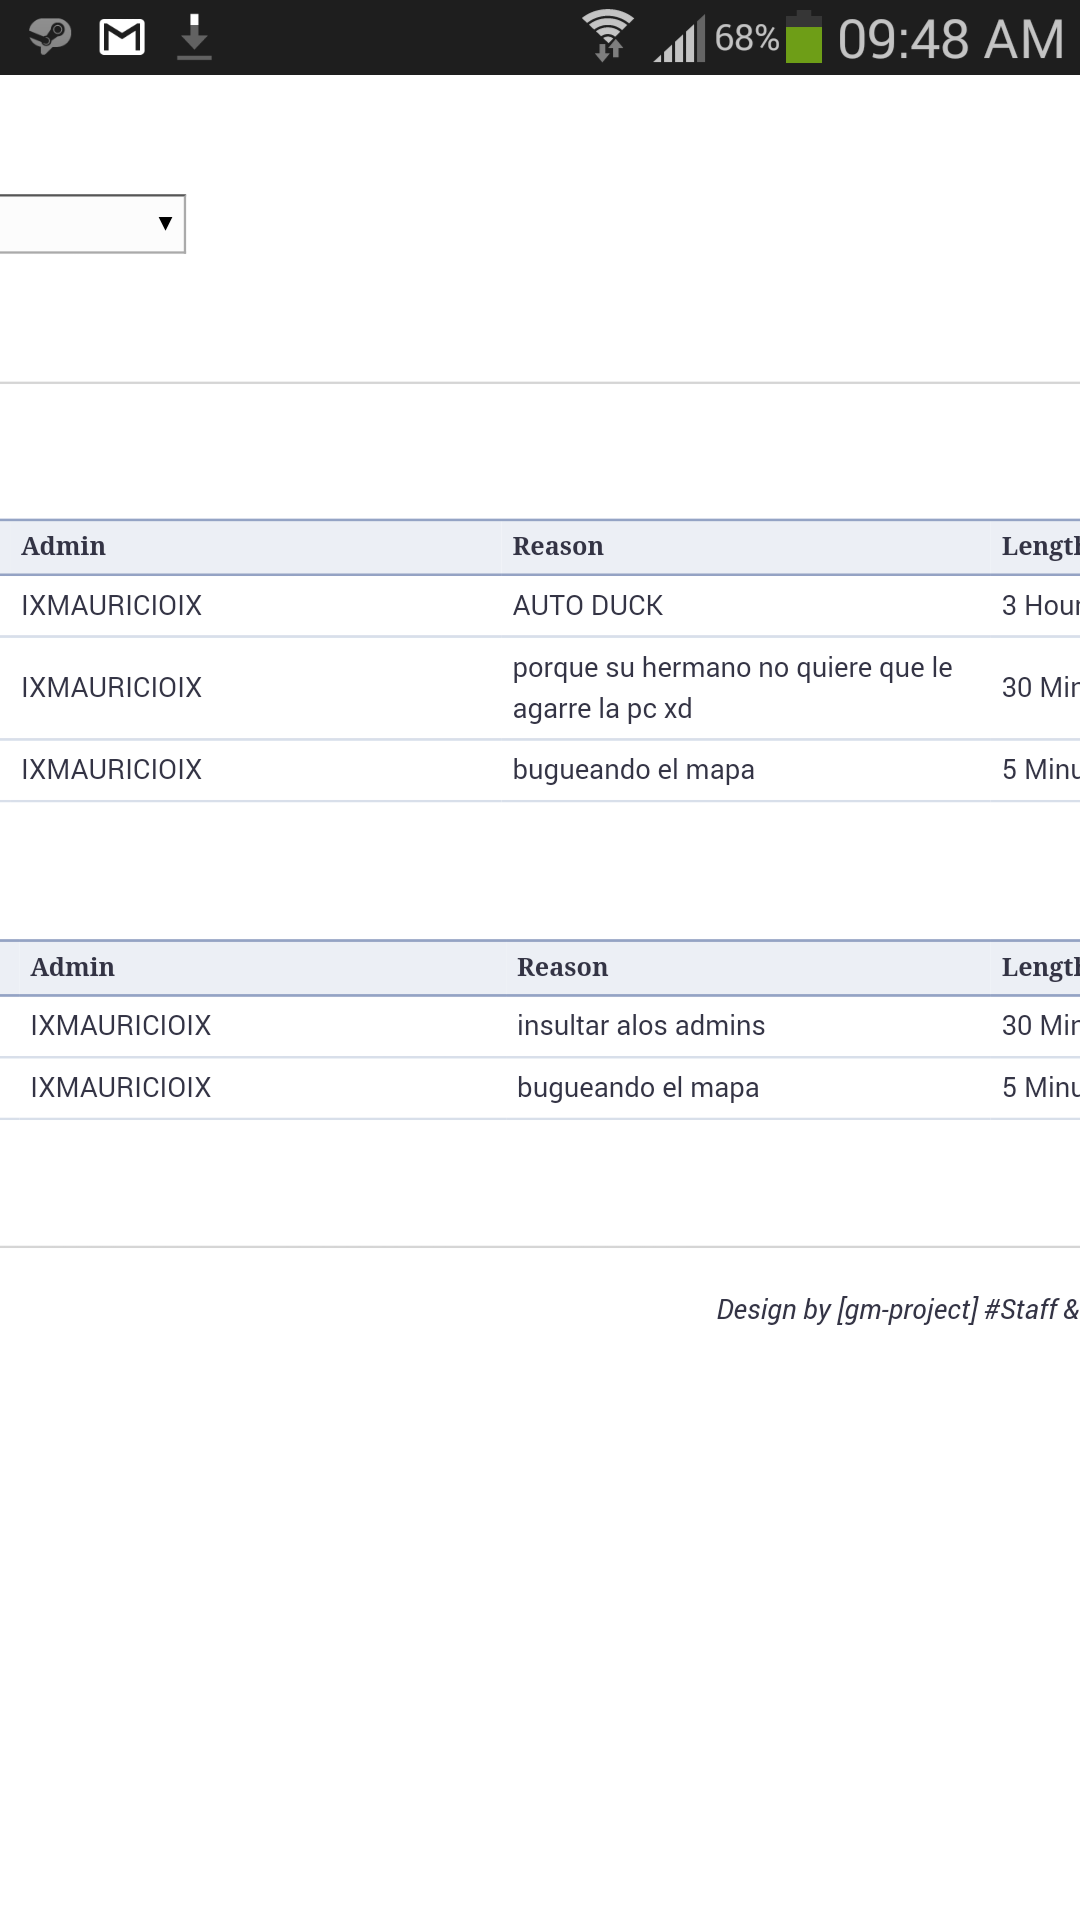
Task: Tap the cellular signal bars icon
Action: (x=680, y=38)
